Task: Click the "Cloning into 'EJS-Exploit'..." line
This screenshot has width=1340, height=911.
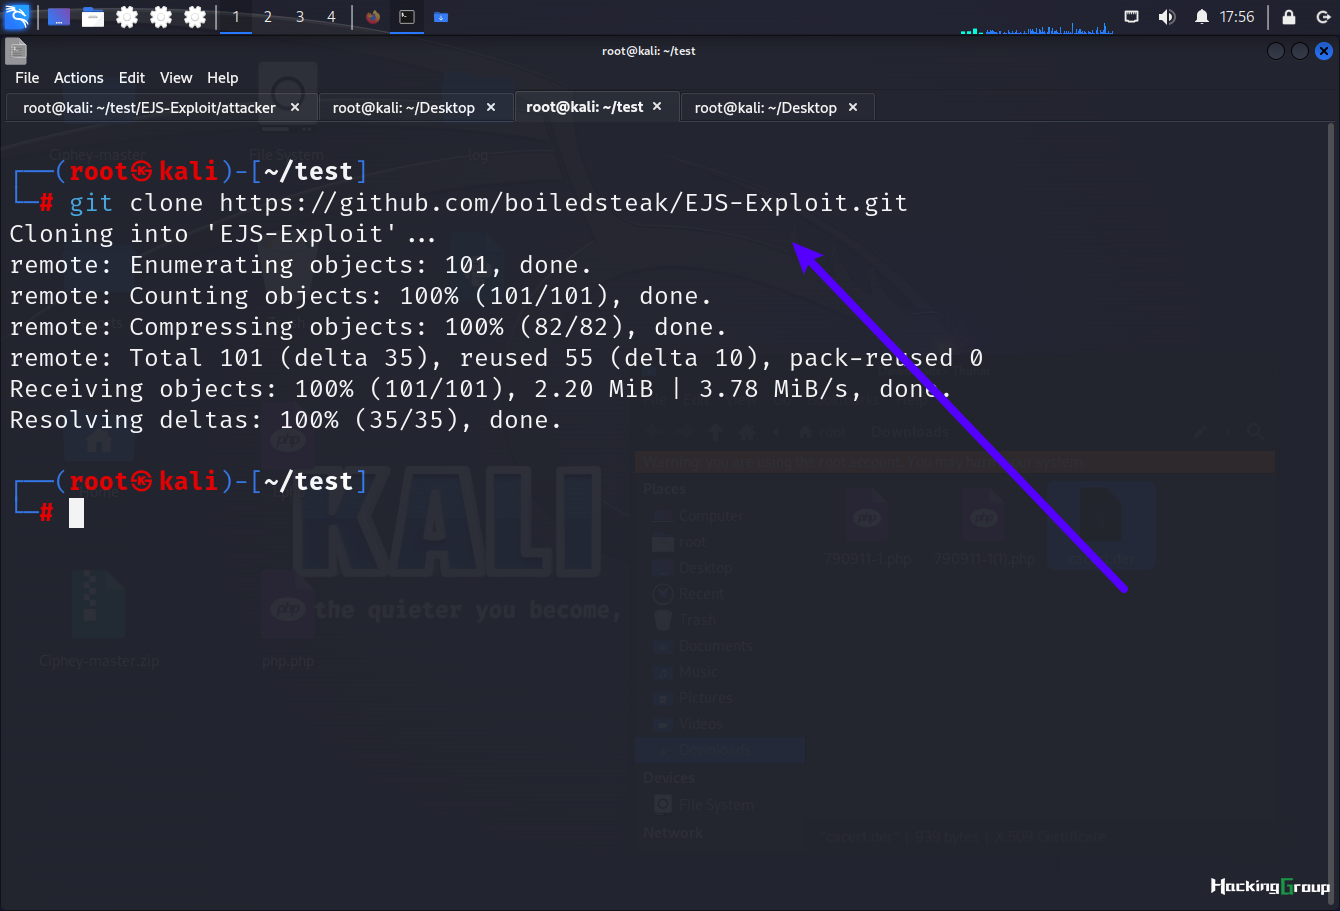Action: (223, 234)
